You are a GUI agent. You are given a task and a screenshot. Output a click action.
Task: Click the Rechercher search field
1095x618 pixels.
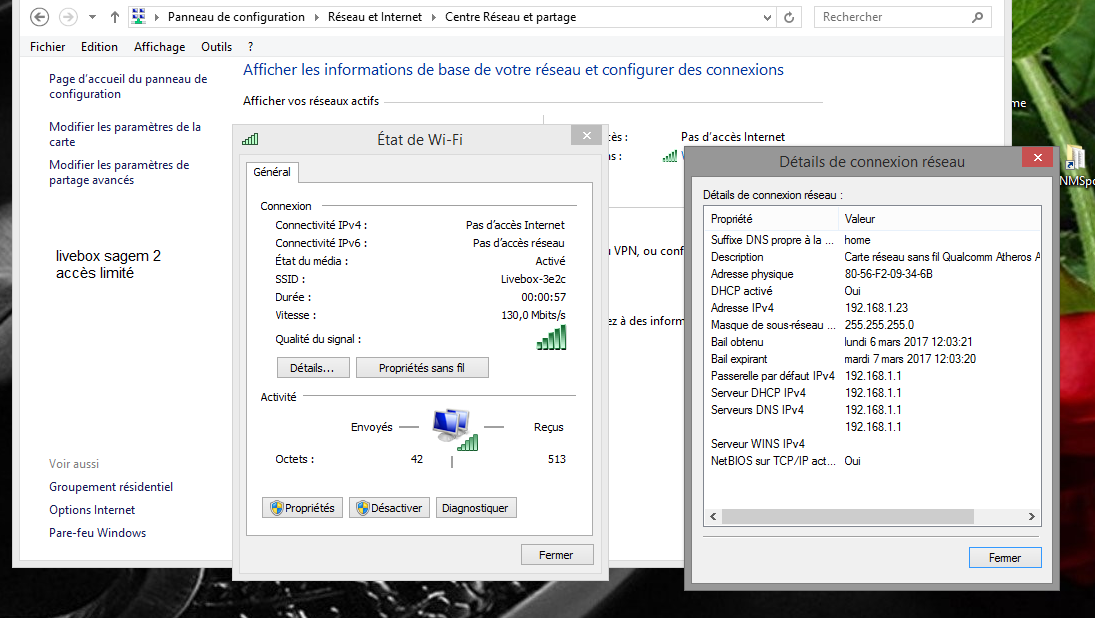(x=890, y=17)
